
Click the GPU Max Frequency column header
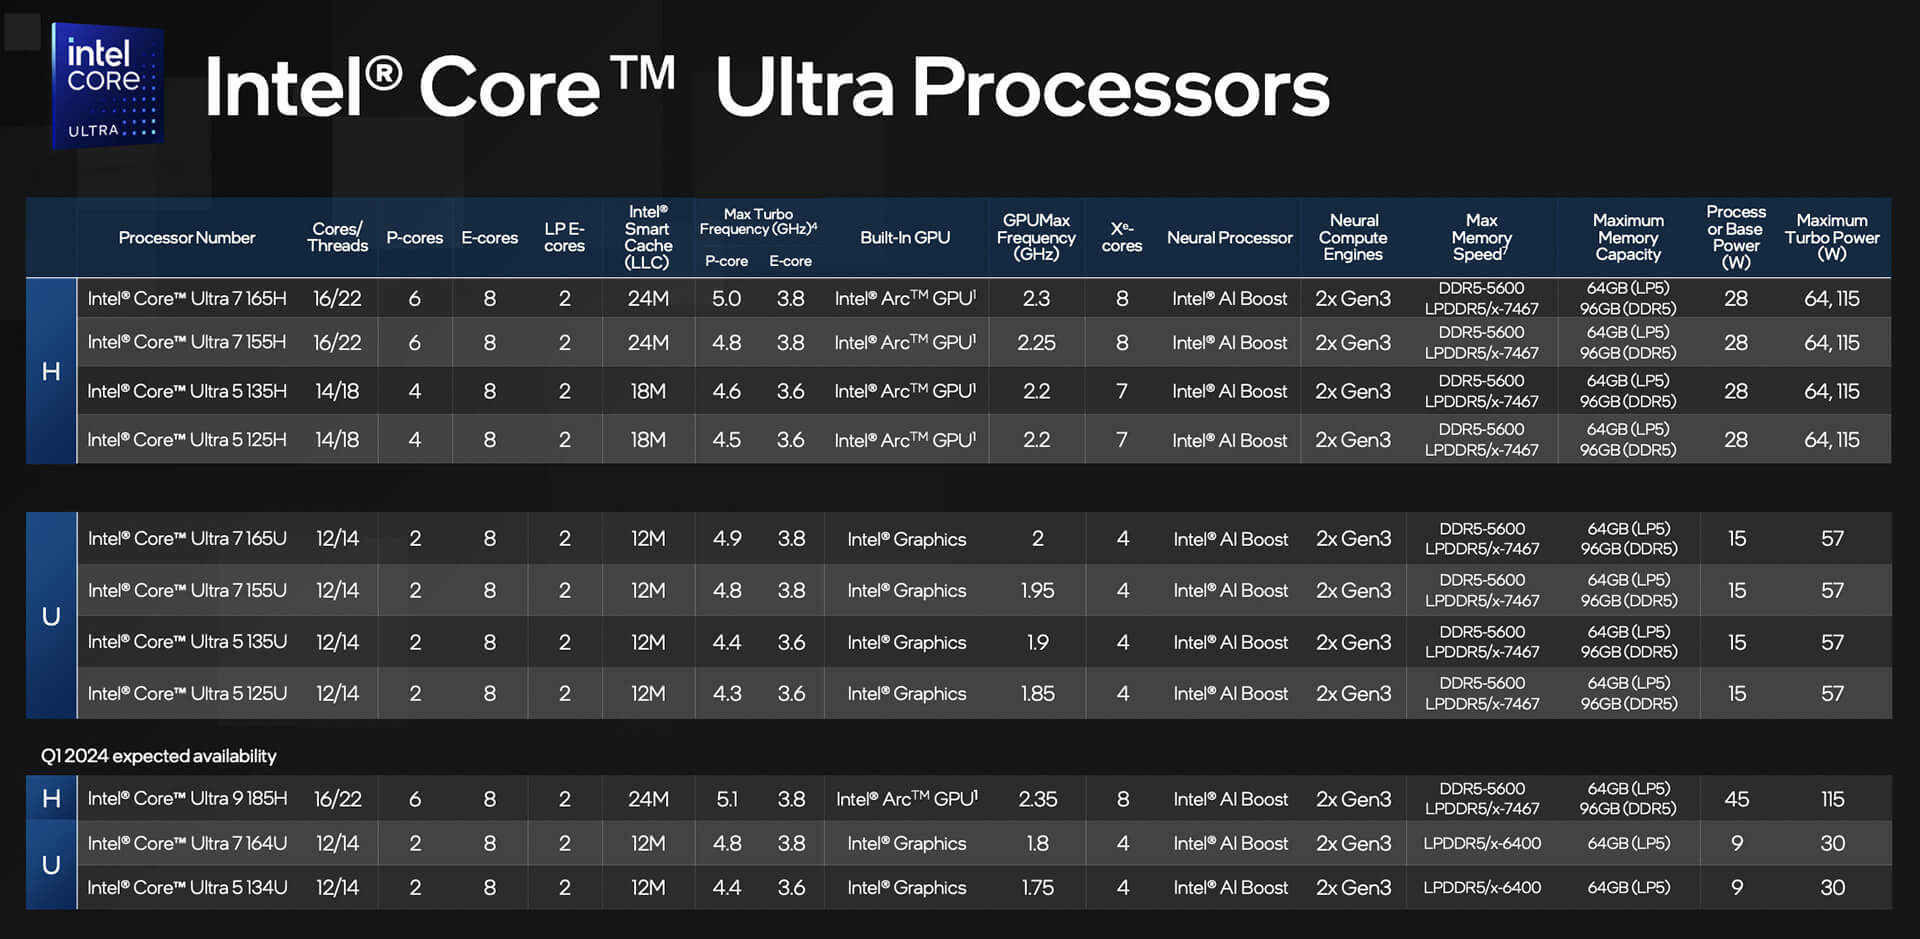coord(1036,237)
